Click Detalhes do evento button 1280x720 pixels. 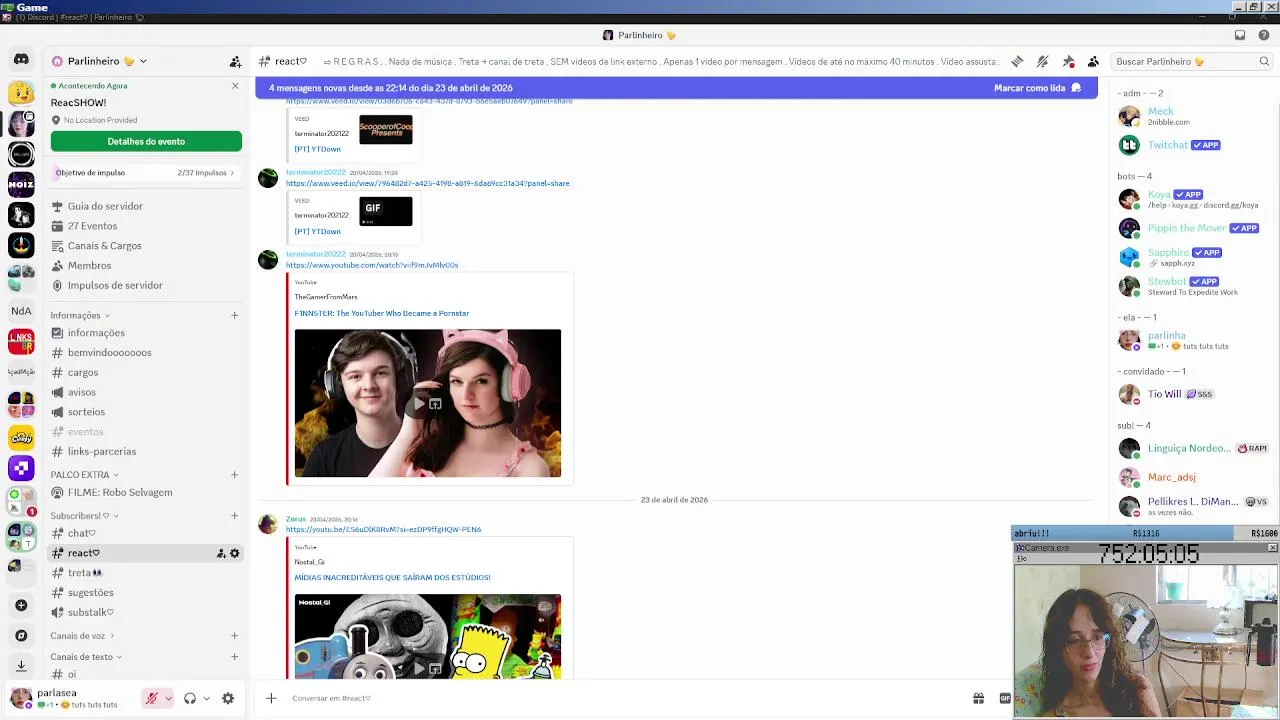point(146,141)
